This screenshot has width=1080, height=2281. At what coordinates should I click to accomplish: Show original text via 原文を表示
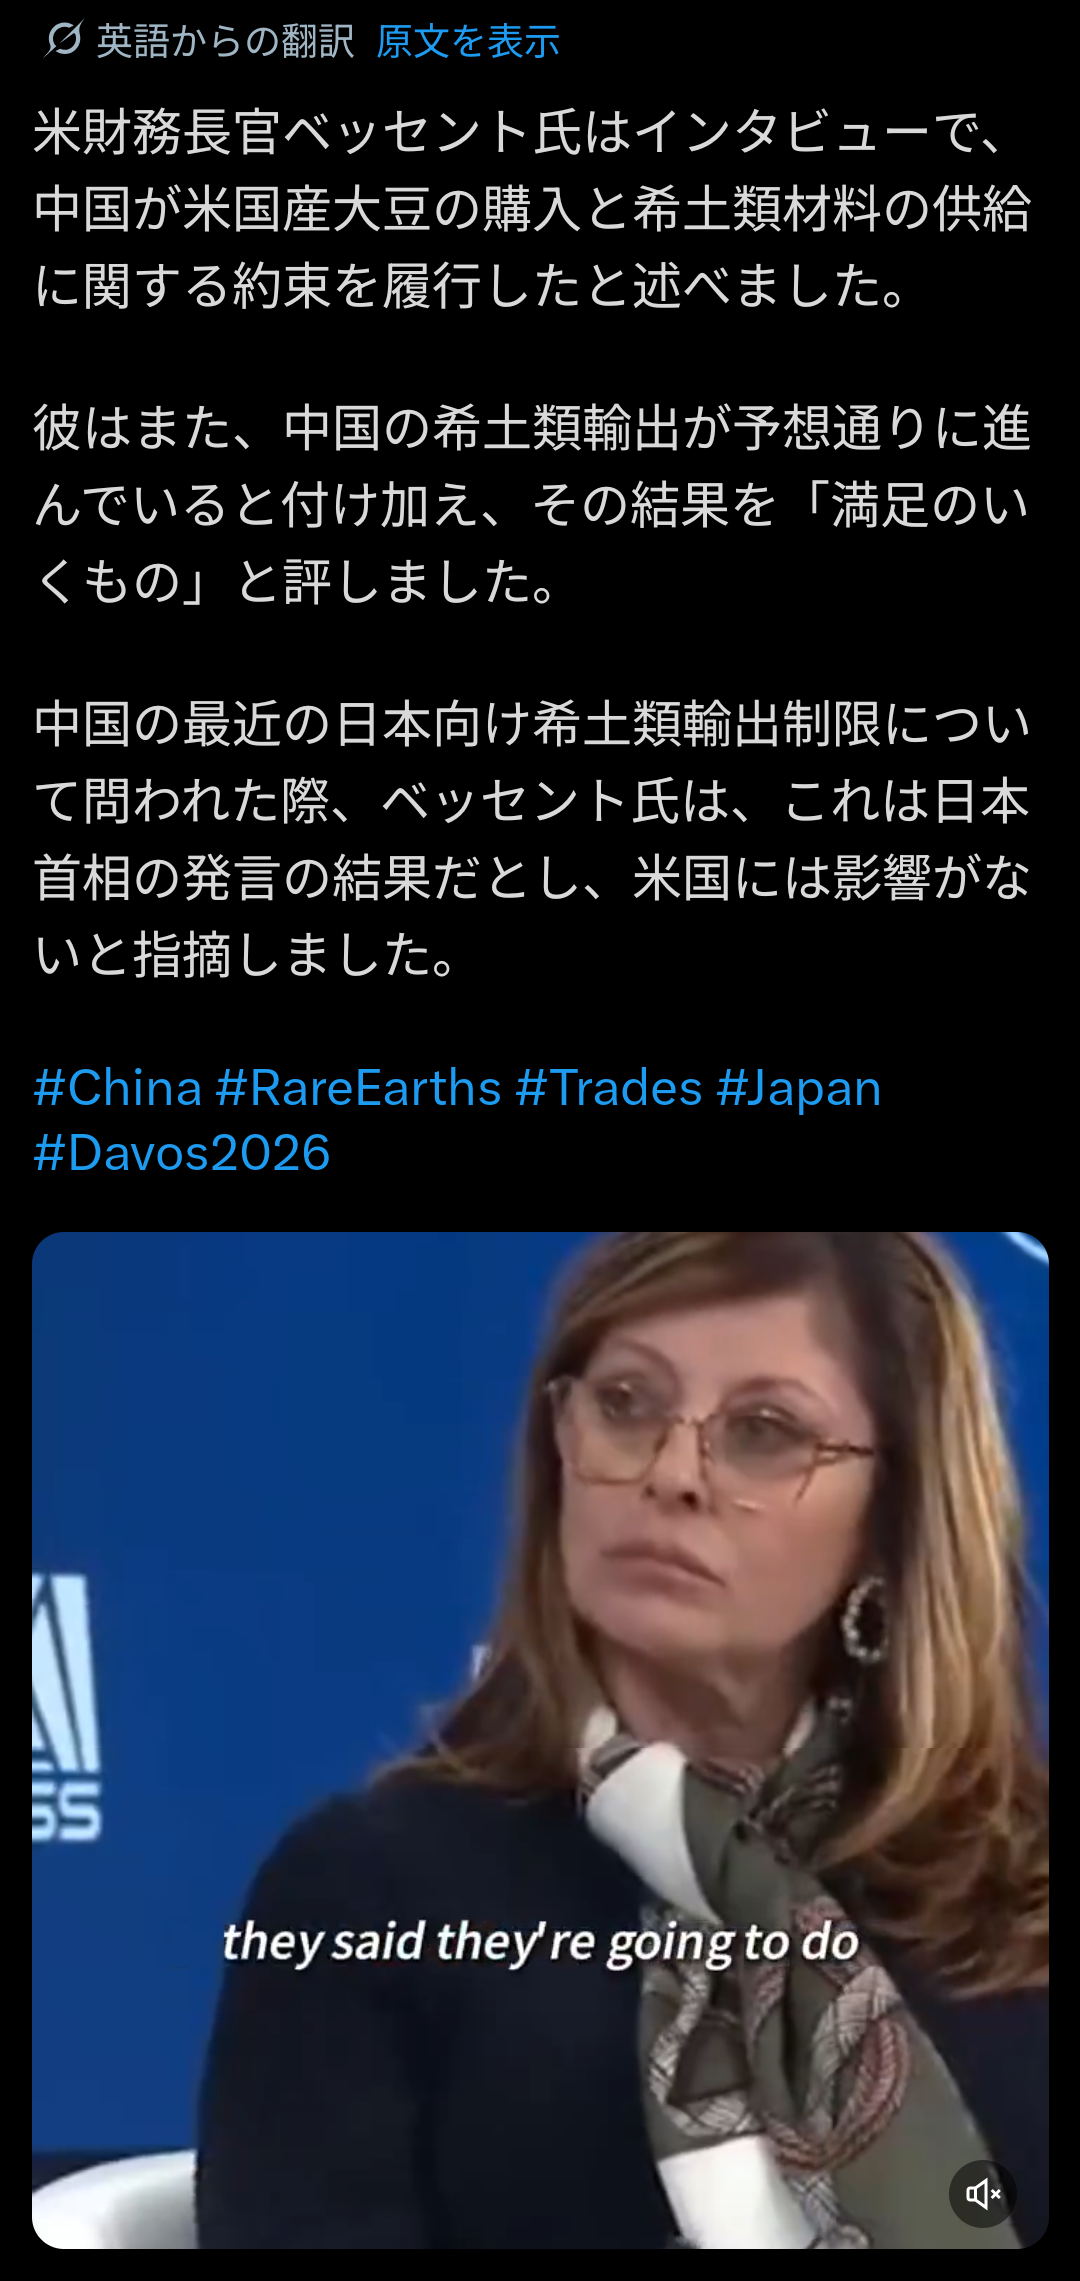coord(468,41)
